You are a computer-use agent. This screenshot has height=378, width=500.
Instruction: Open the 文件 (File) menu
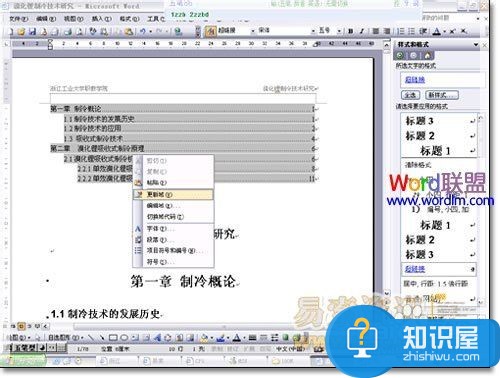(x=18, y=19)
